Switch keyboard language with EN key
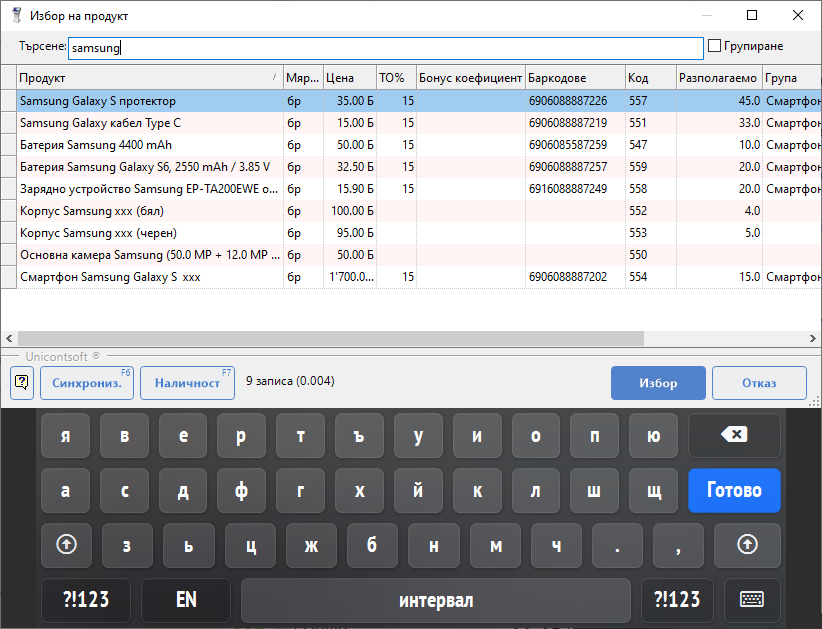The width and height of the screenshot is (822, 629). (x=186, y=600)
